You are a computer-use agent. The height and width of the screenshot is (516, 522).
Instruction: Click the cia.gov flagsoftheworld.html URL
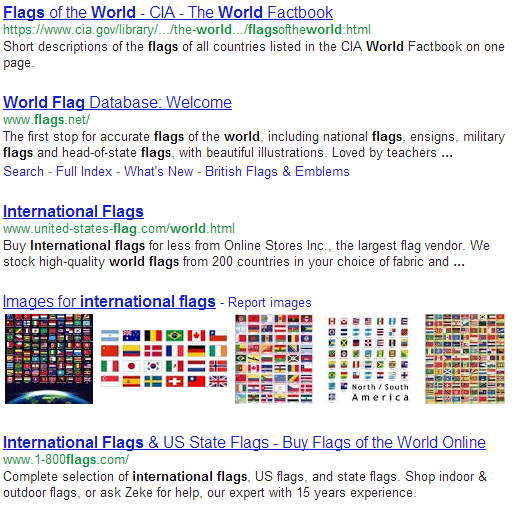[187, 30]
